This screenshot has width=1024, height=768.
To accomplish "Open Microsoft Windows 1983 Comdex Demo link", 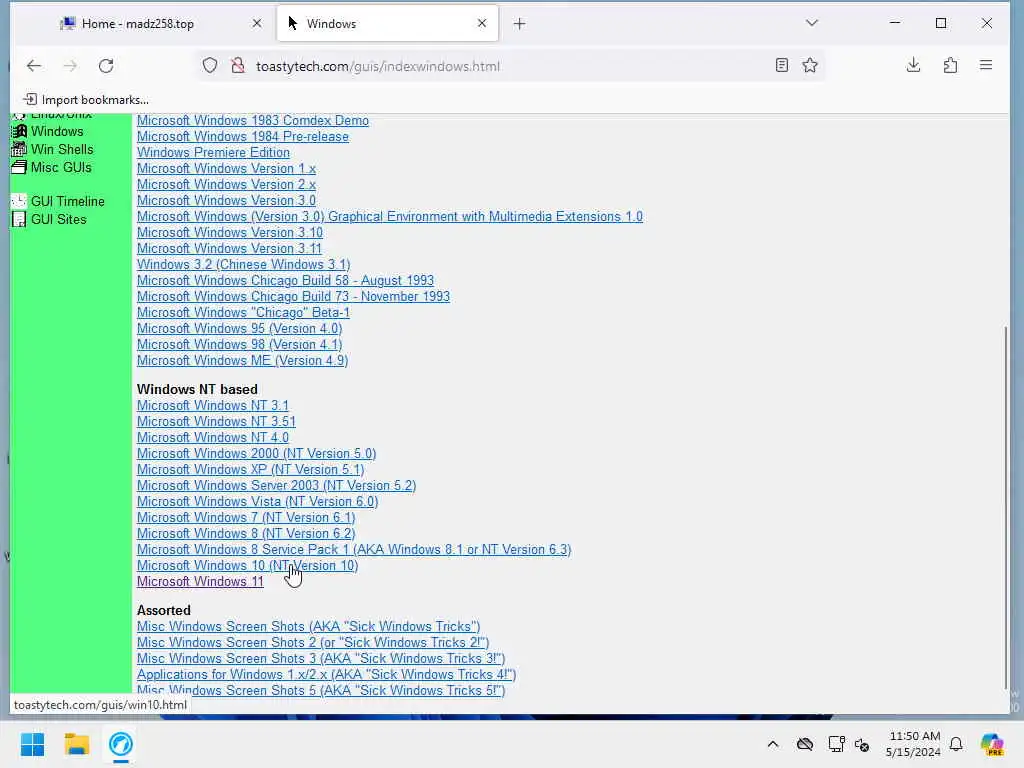I will coord(253,121).
